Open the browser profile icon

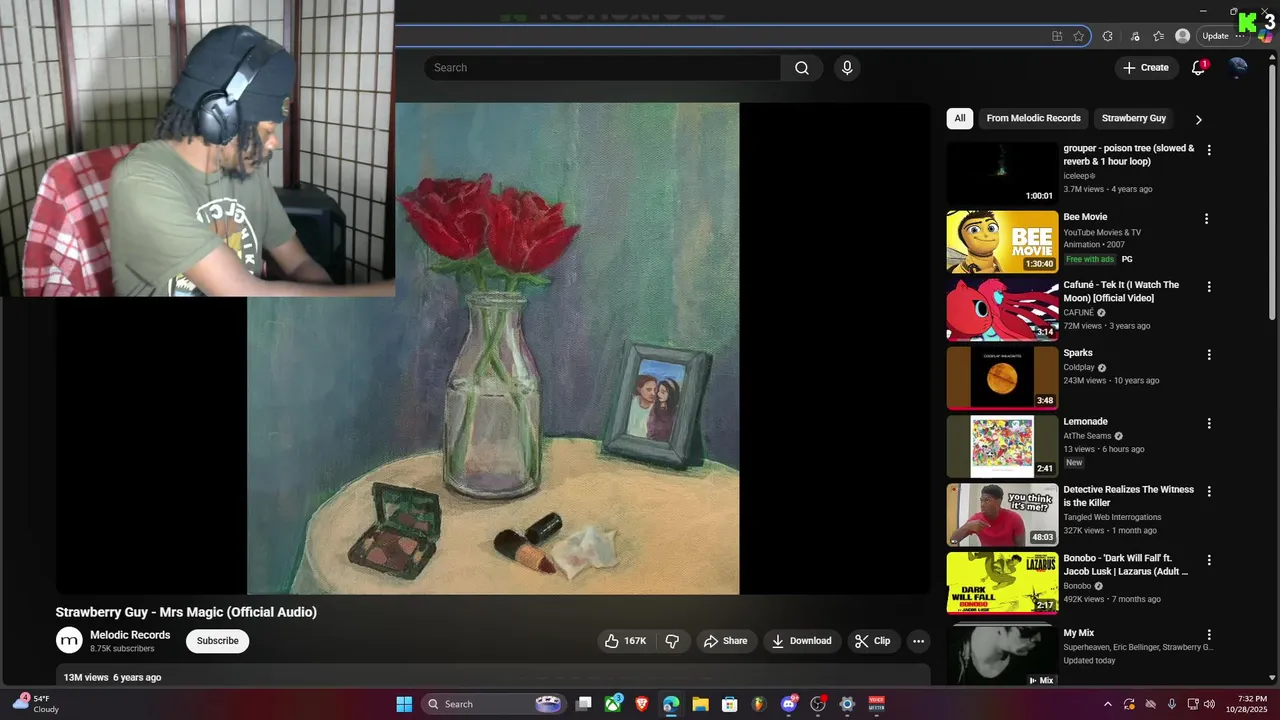point(1183,36)
